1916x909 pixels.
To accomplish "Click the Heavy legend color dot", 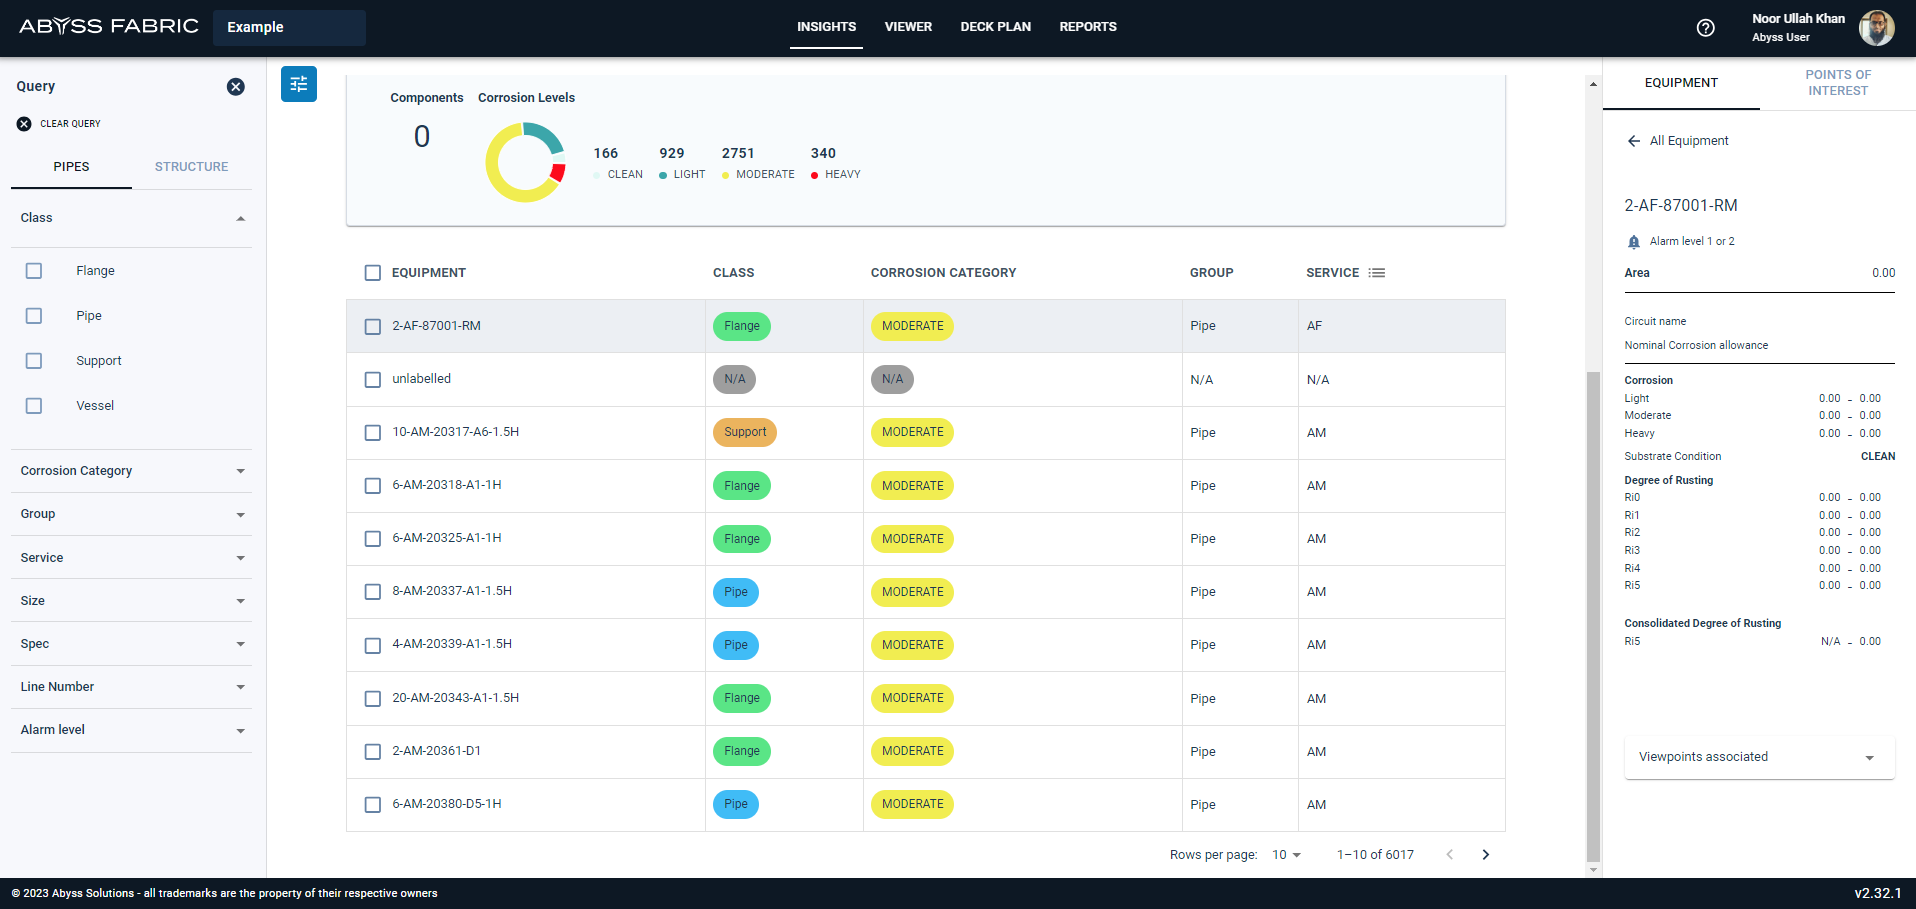I will 815,175.
